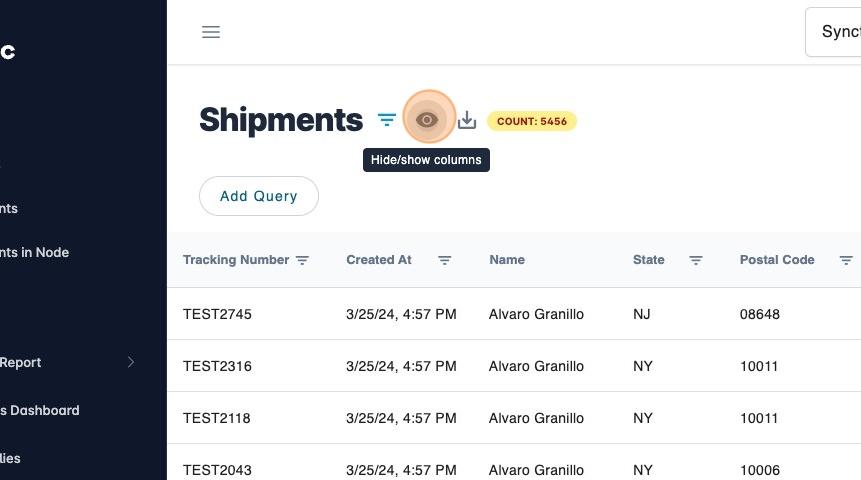The image size is (861, 480).
Task: Filter the State column
Action: click(696, 260)
